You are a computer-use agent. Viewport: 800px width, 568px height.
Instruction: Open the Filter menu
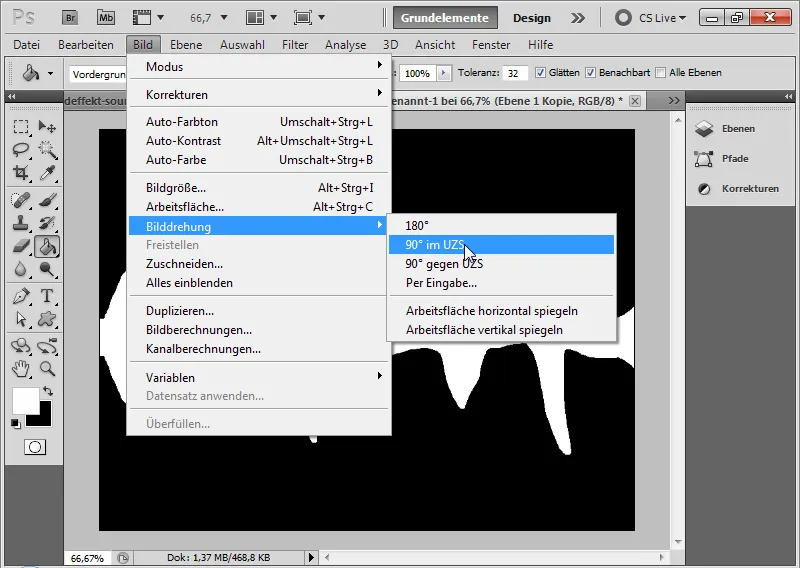295,45
